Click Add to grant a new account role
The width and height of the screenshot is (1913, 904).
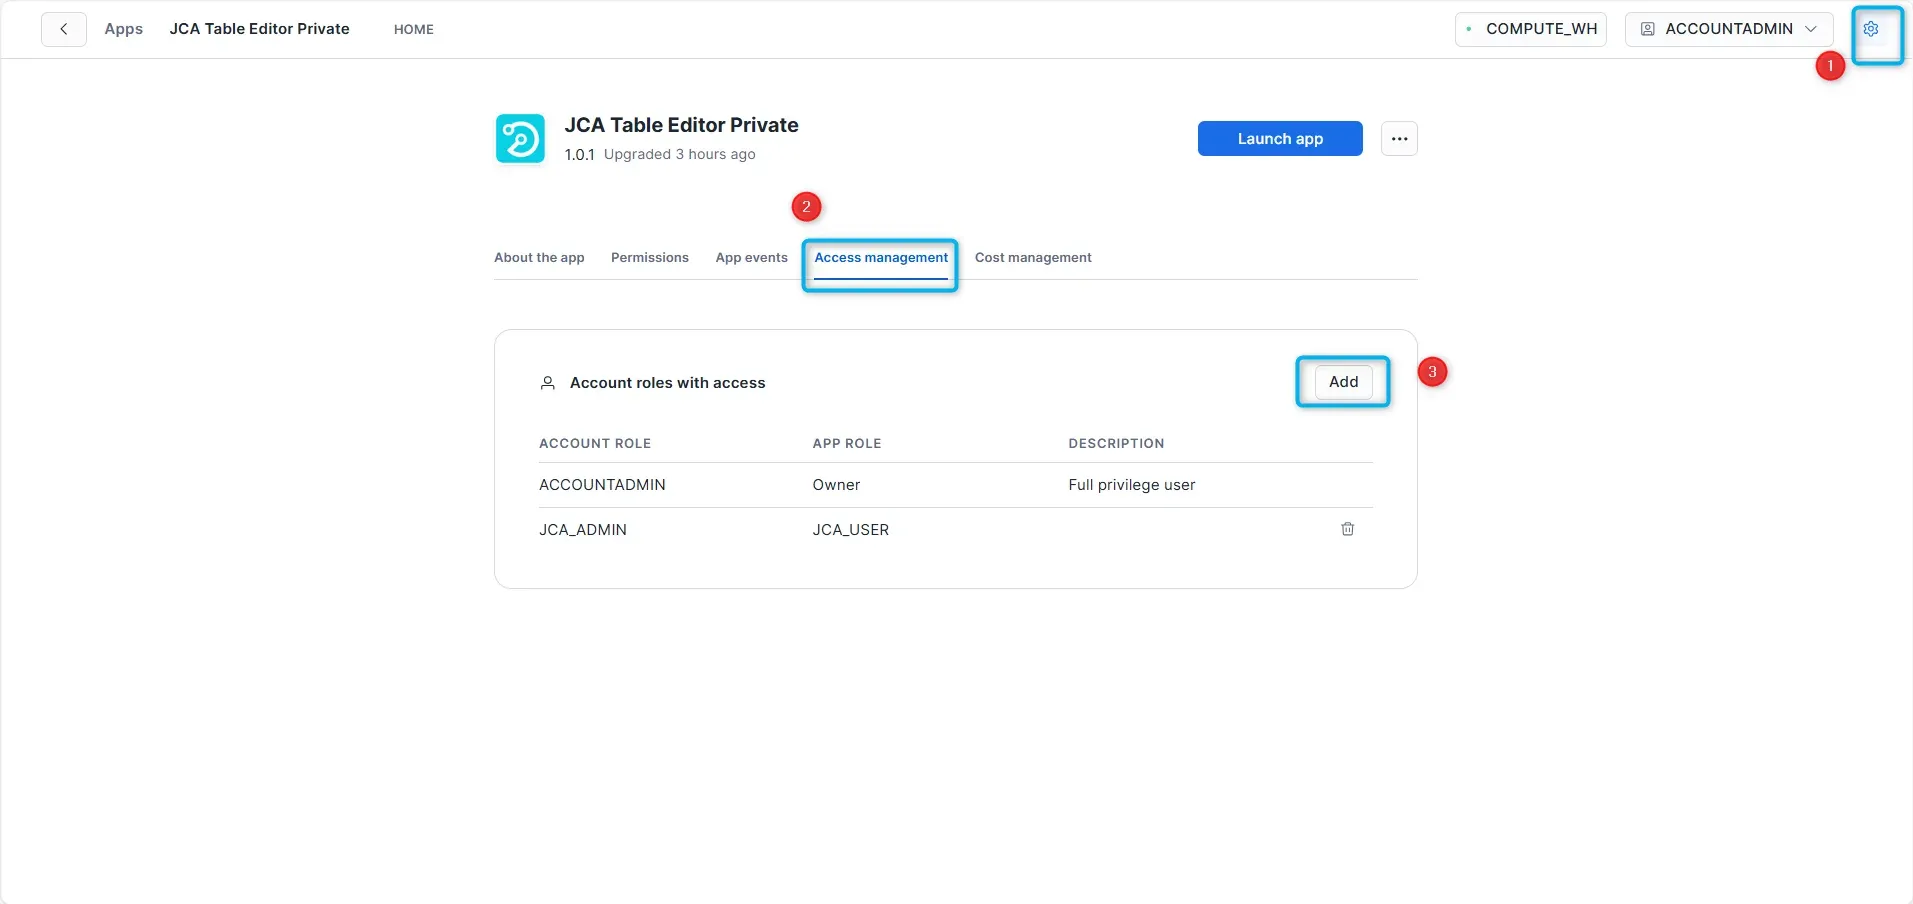1341,381
